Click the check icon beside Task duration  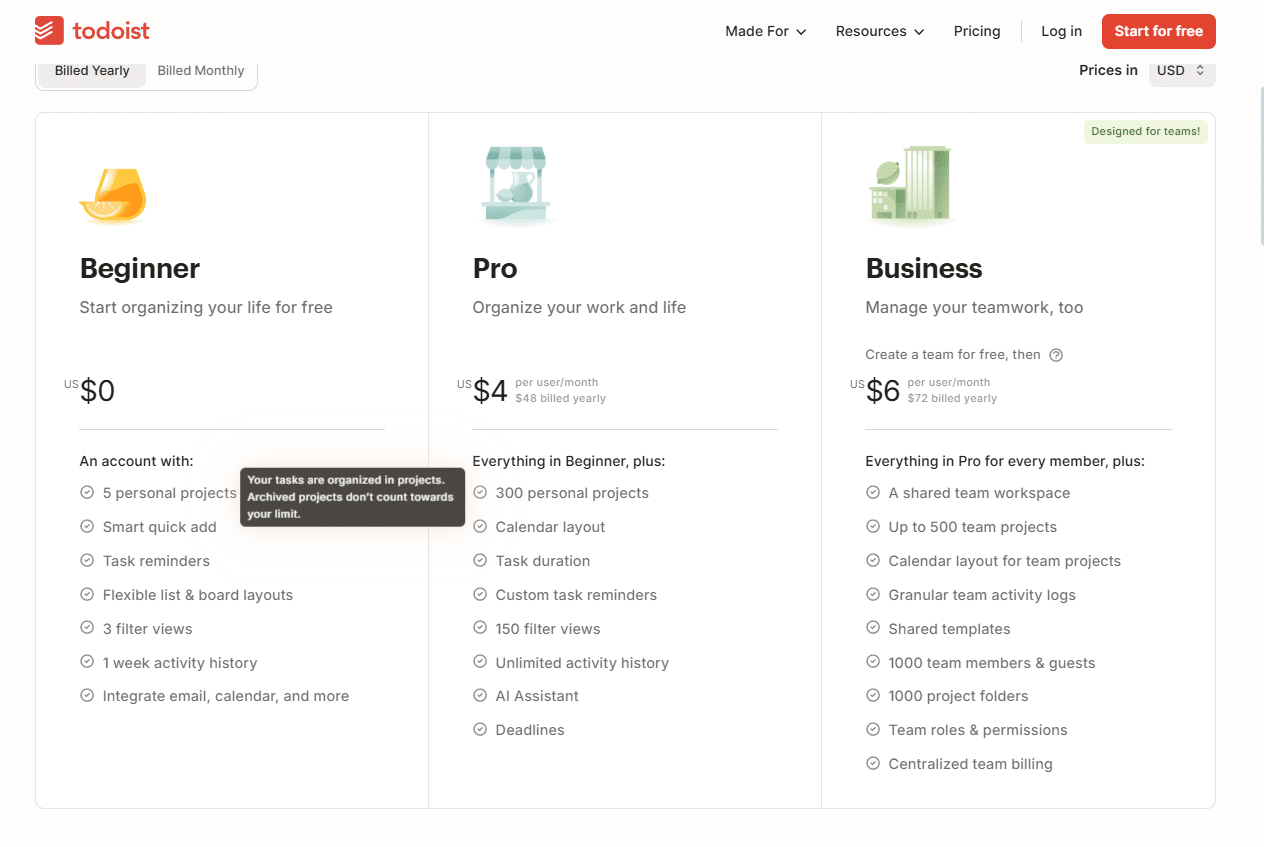click(x=480, y=561)
